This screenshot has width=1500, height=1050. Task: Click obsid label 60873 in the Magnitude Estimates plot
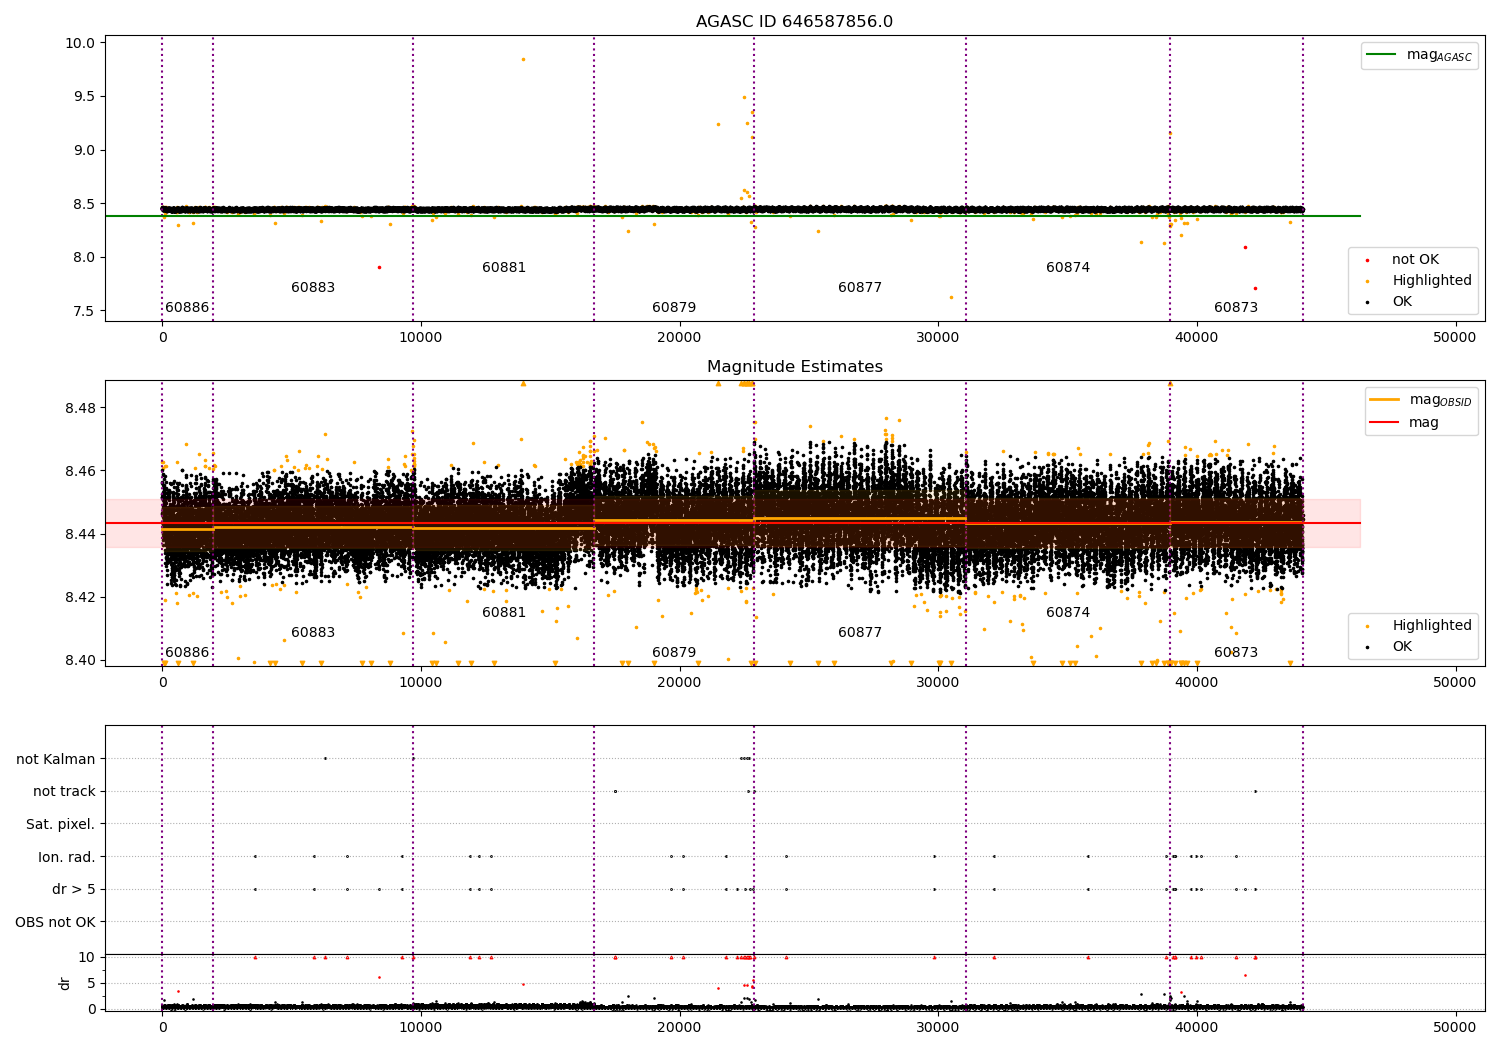(x=1236, y=653)
